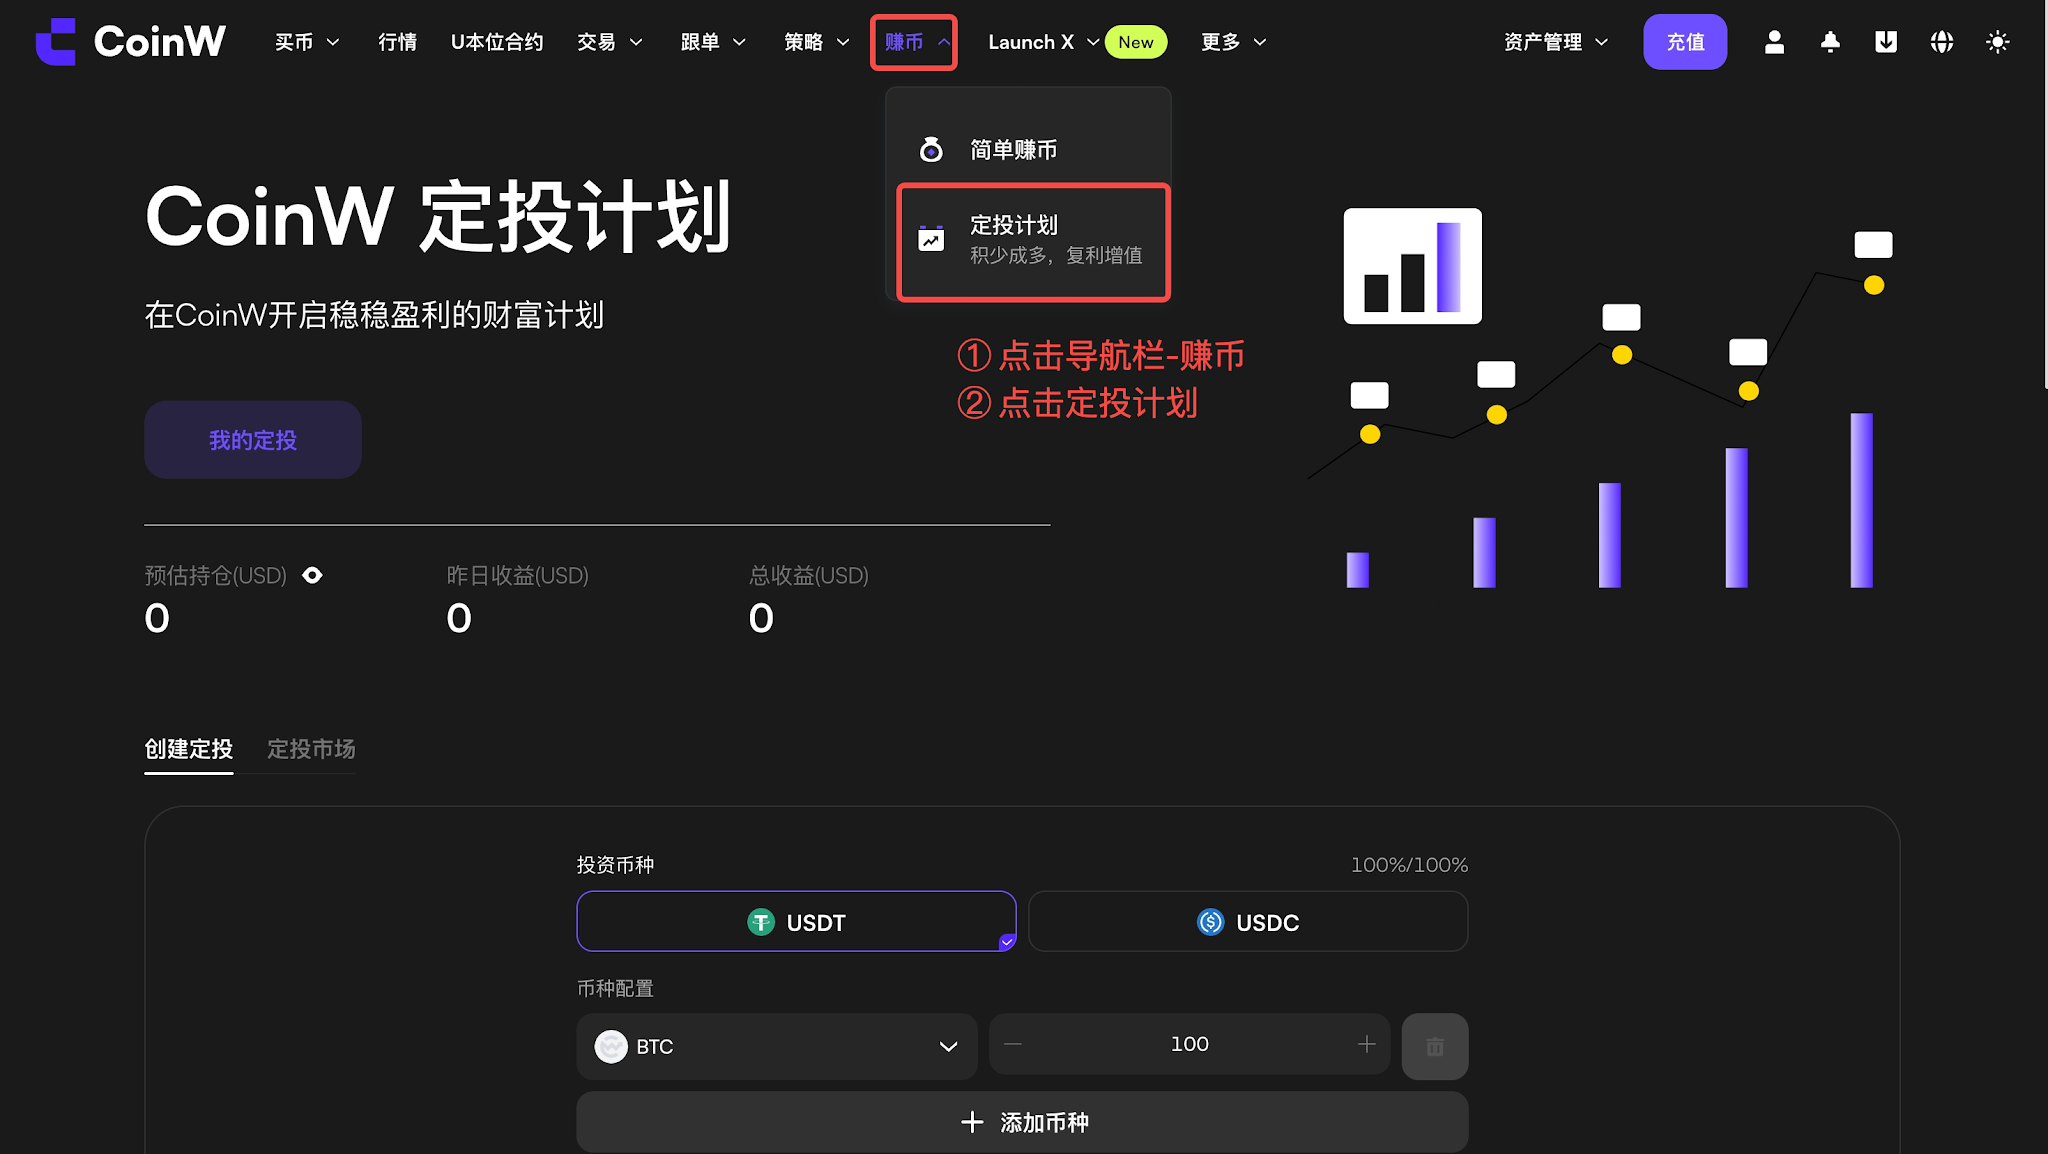Open the BTC coin selector dropdown

point(776,1046)
